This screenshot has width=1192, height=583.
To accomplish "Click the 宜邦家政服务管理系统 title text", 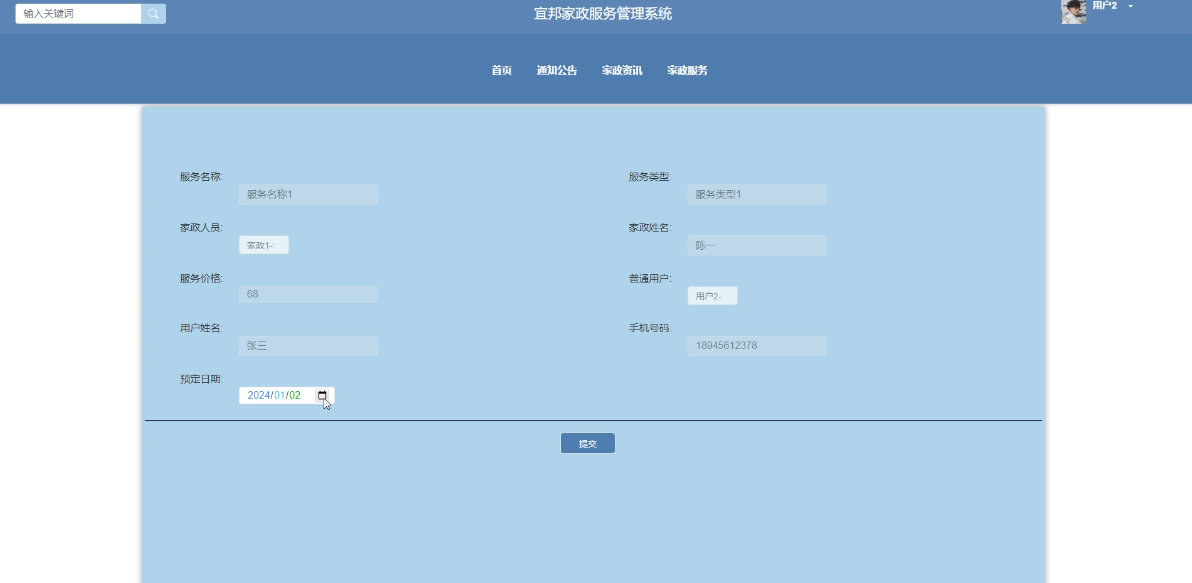I will point(603,14).
